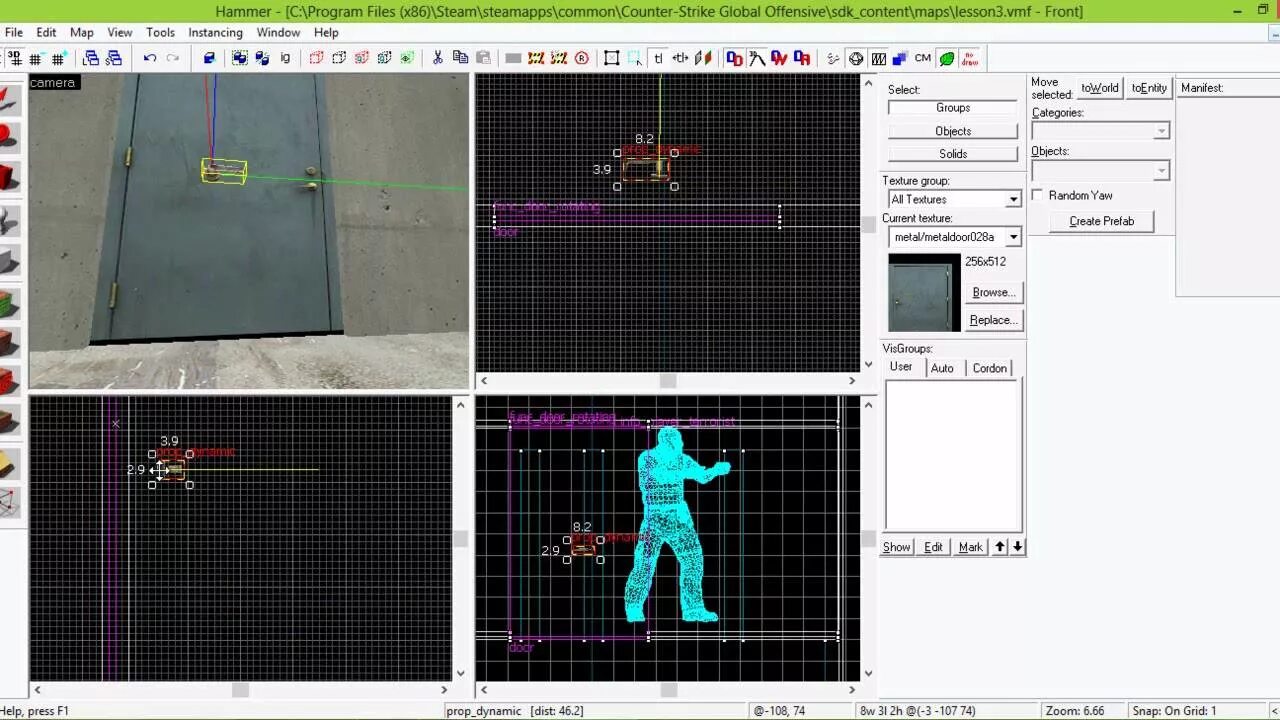Switch to the Auto tab in VisGroups

(x=942, y=368)
